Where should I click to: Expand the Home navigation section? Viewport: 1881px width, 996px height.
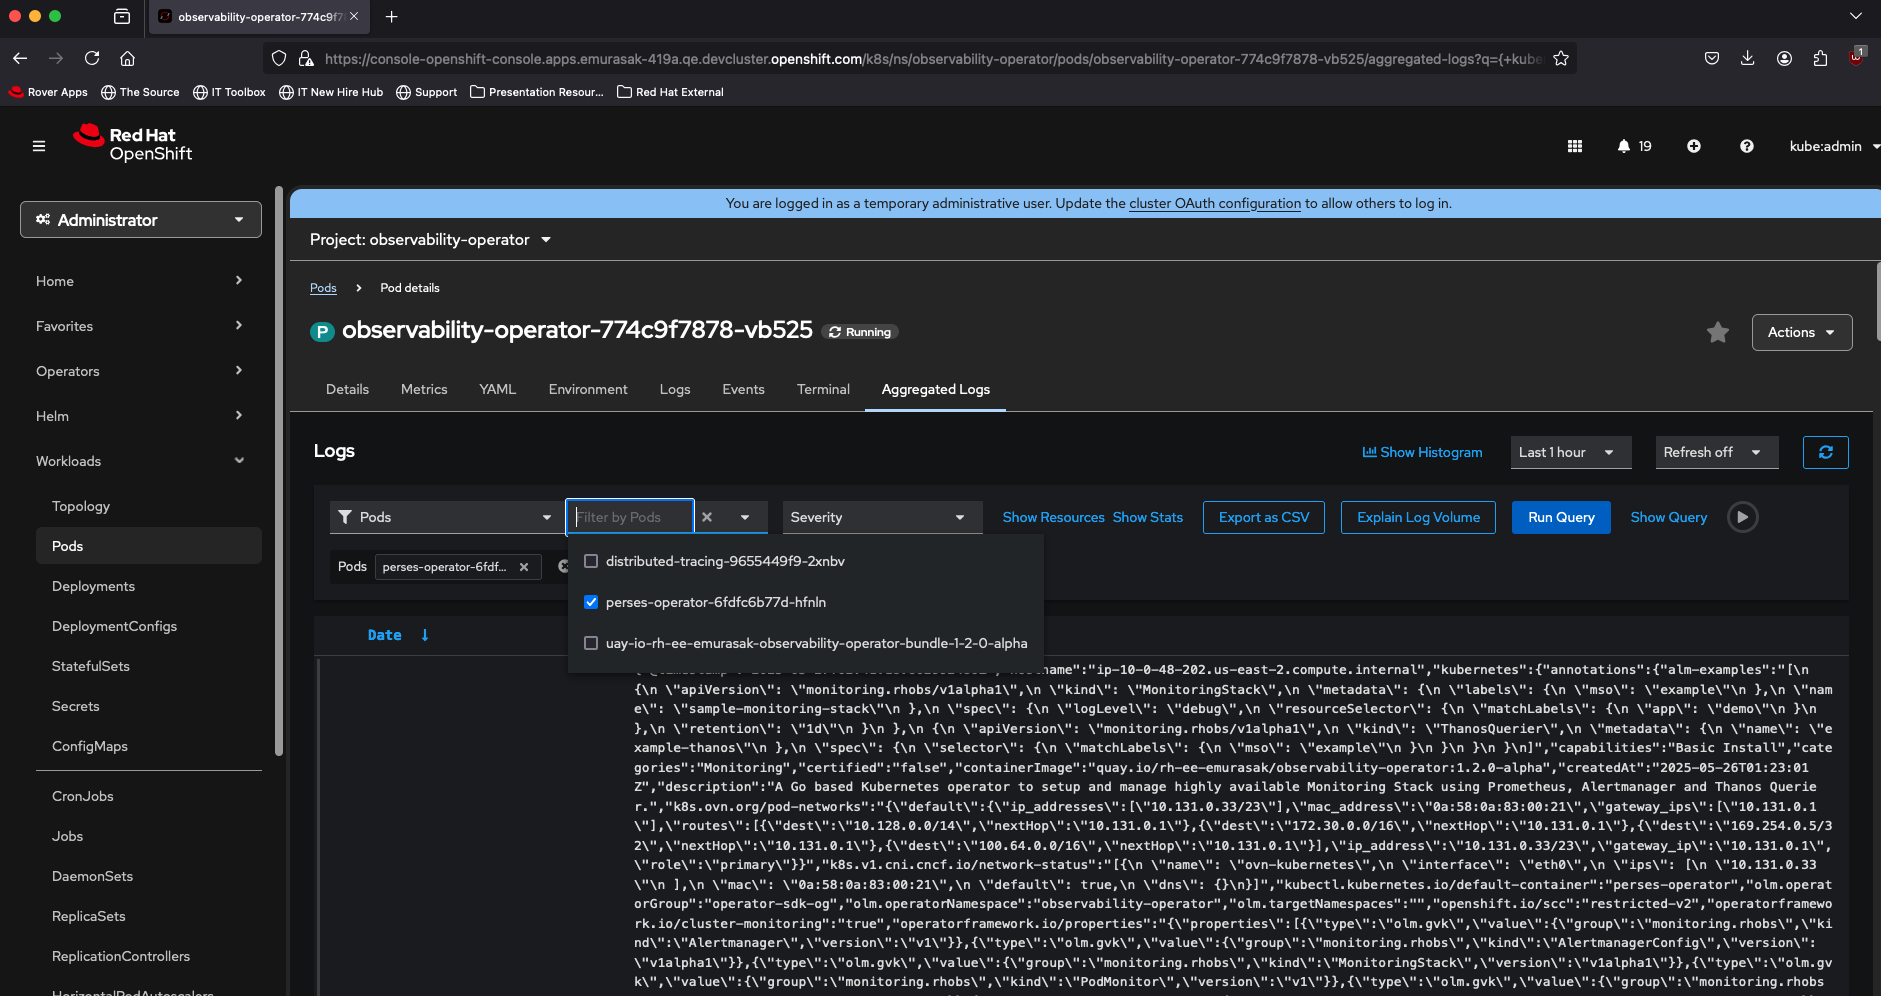click(140, 281)
